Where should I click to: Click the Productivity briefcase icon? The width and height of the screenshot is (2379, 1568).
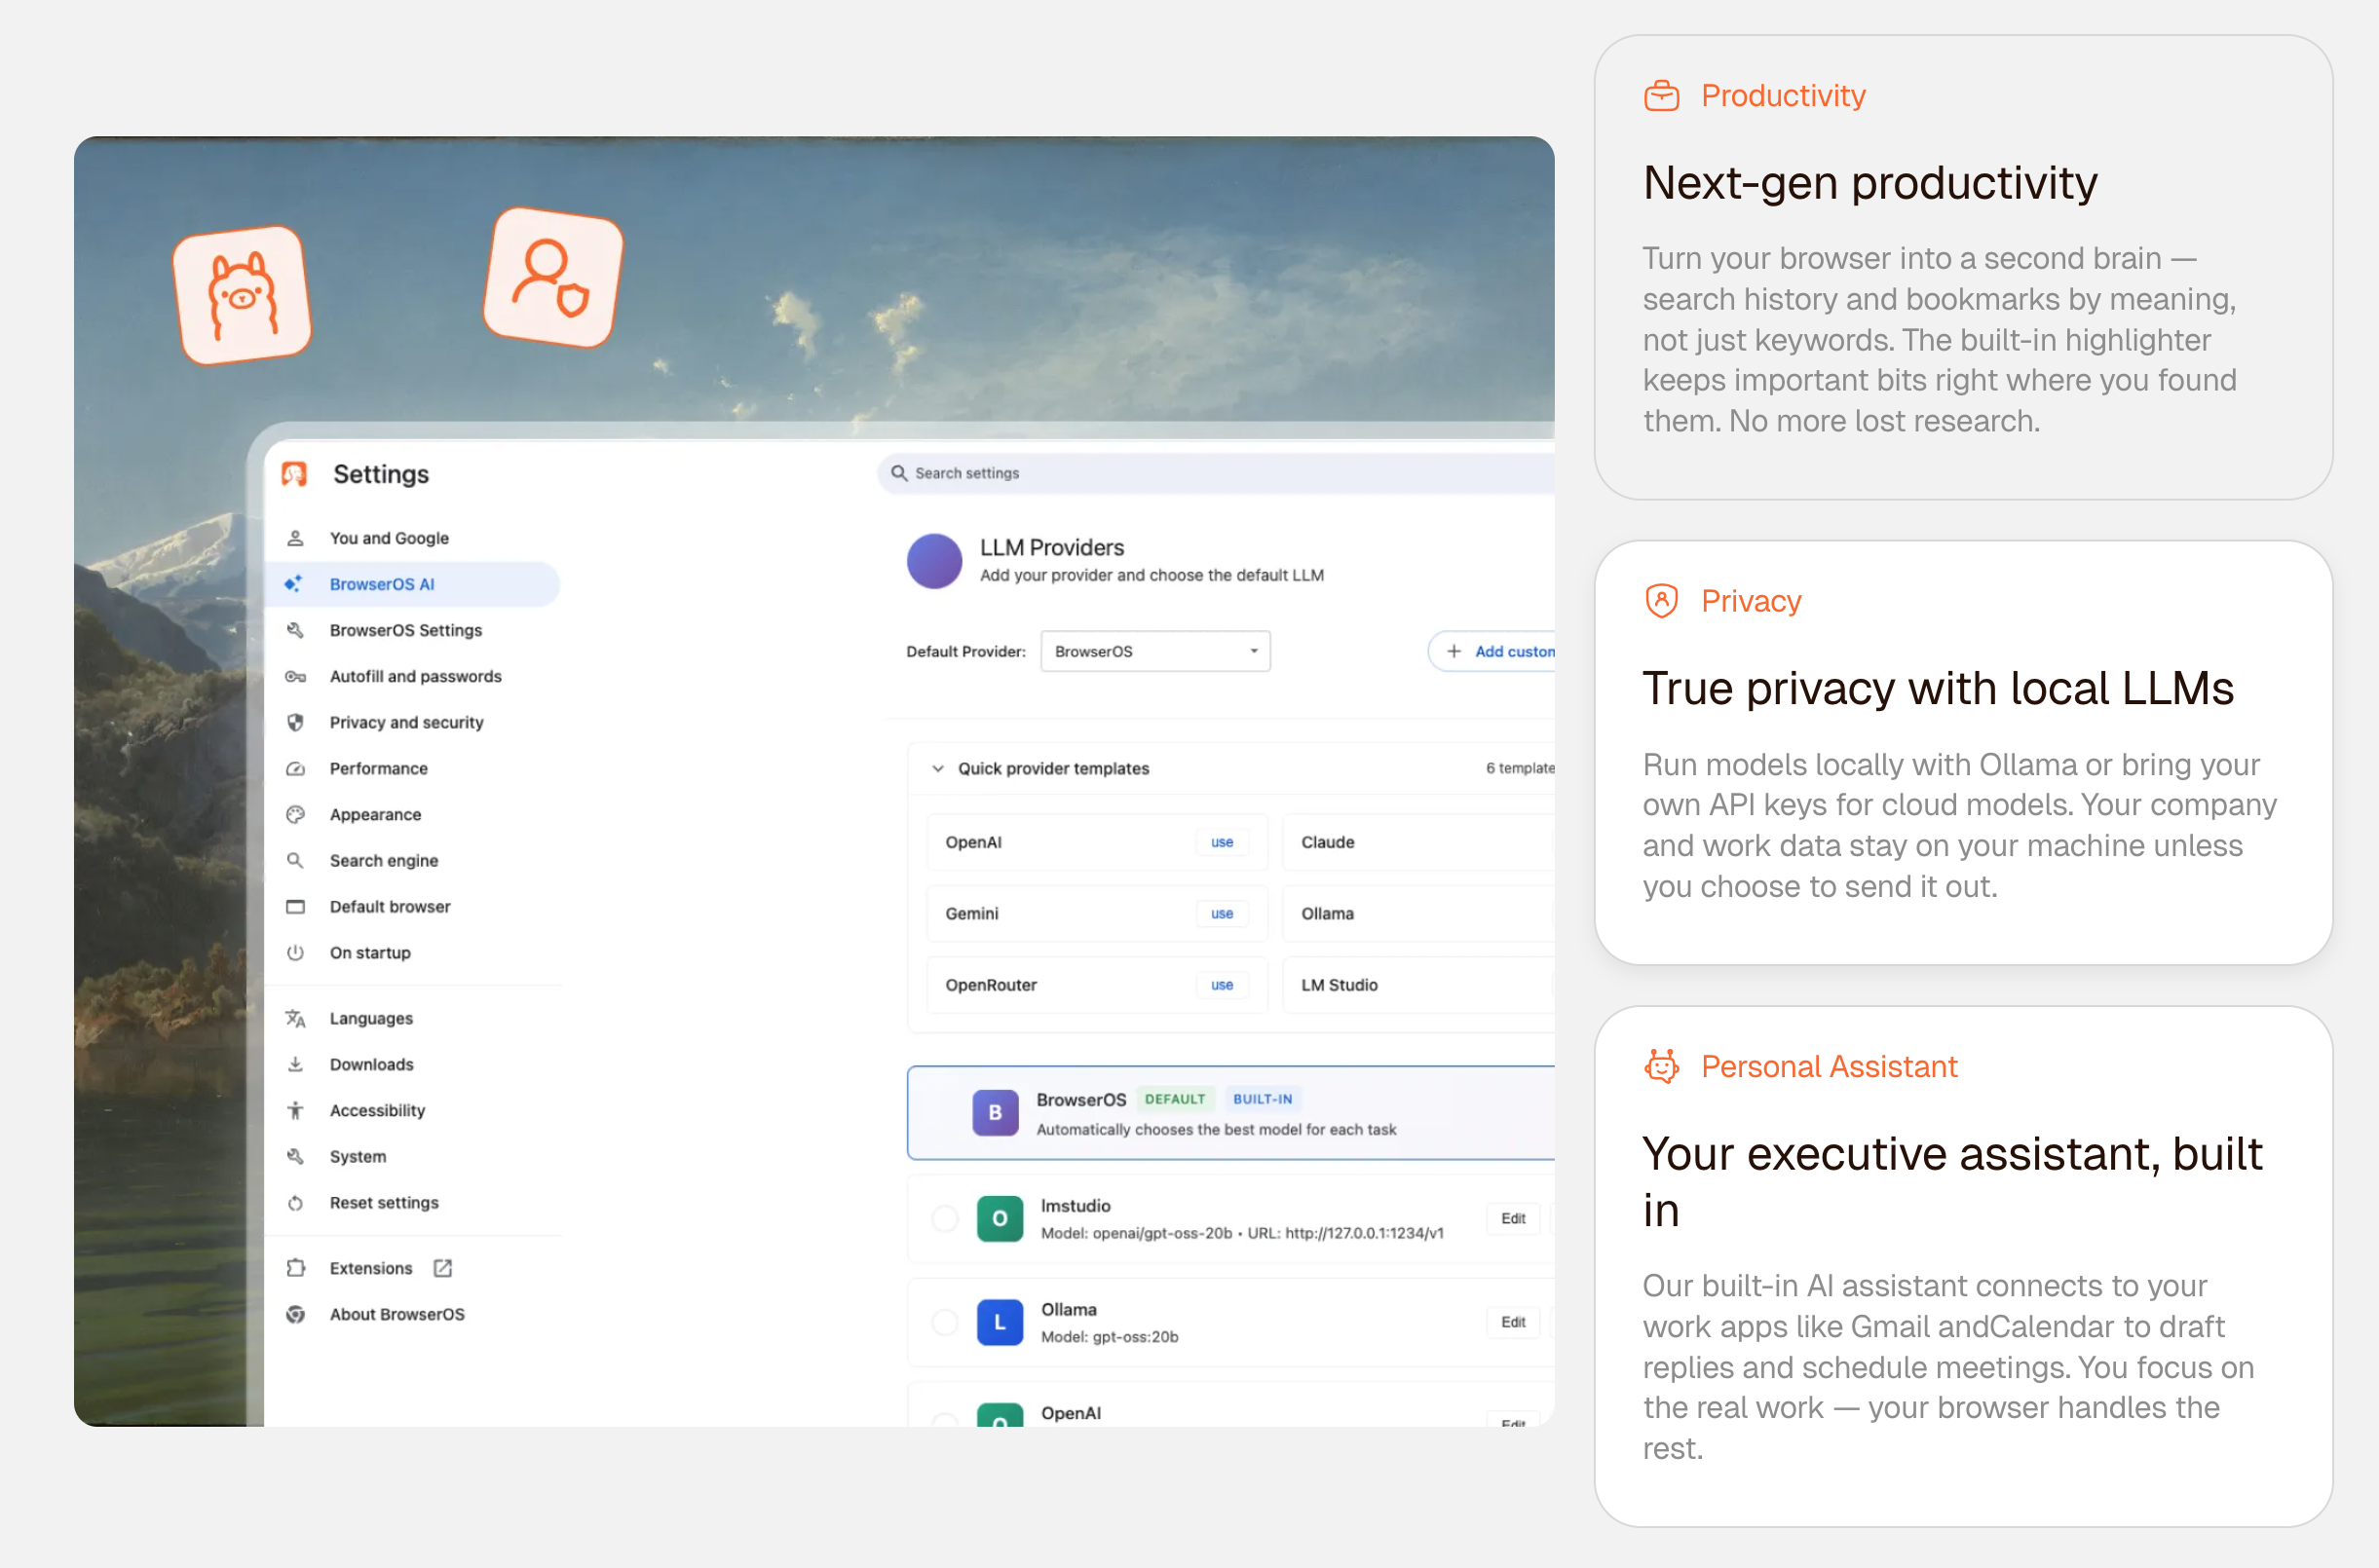(x=1661, y=96)
